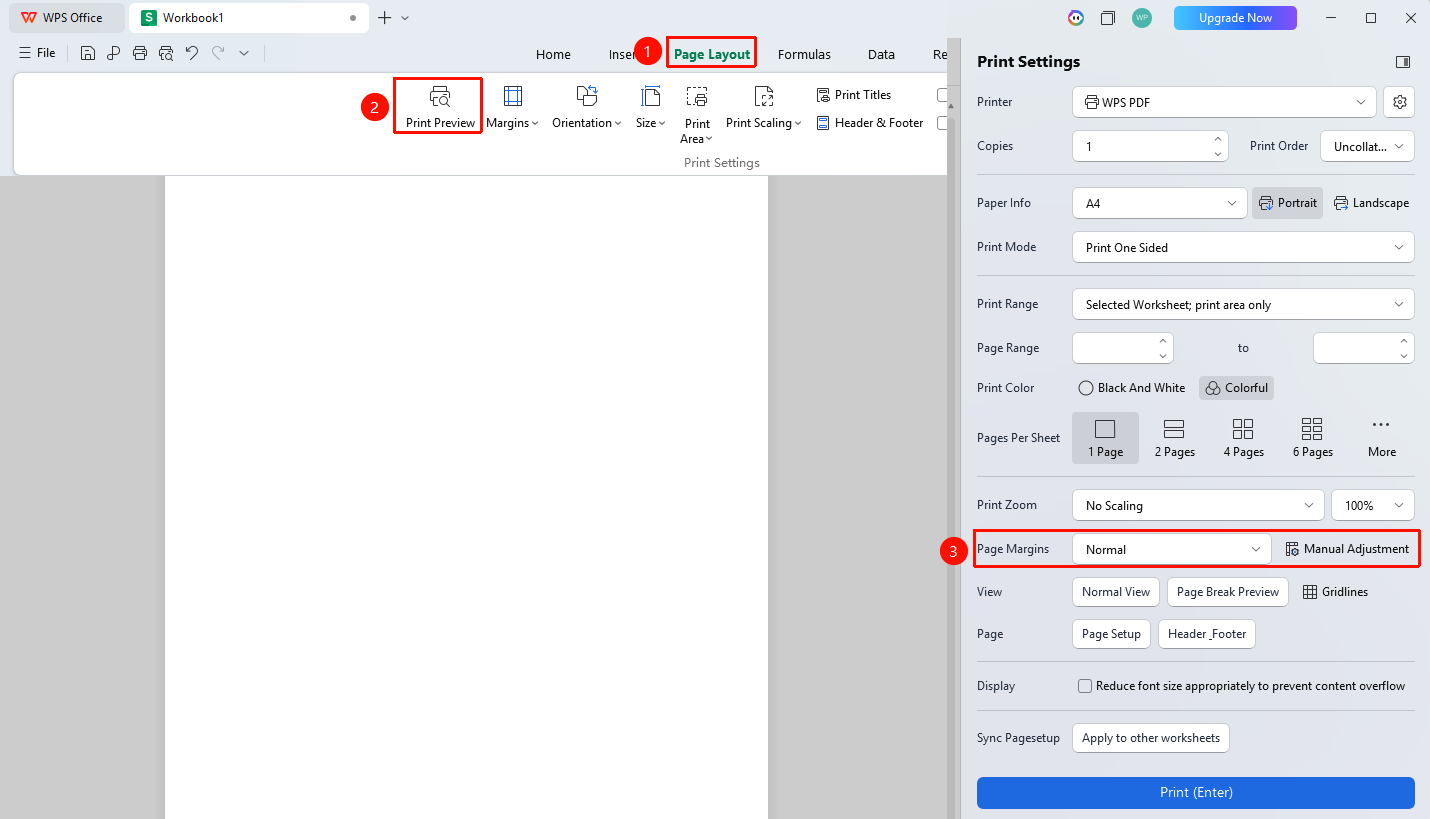Click Manual Adjustment margins icon
Image resolution: width=1430 pixels, height=819 pixels.
pos(1292,549)
